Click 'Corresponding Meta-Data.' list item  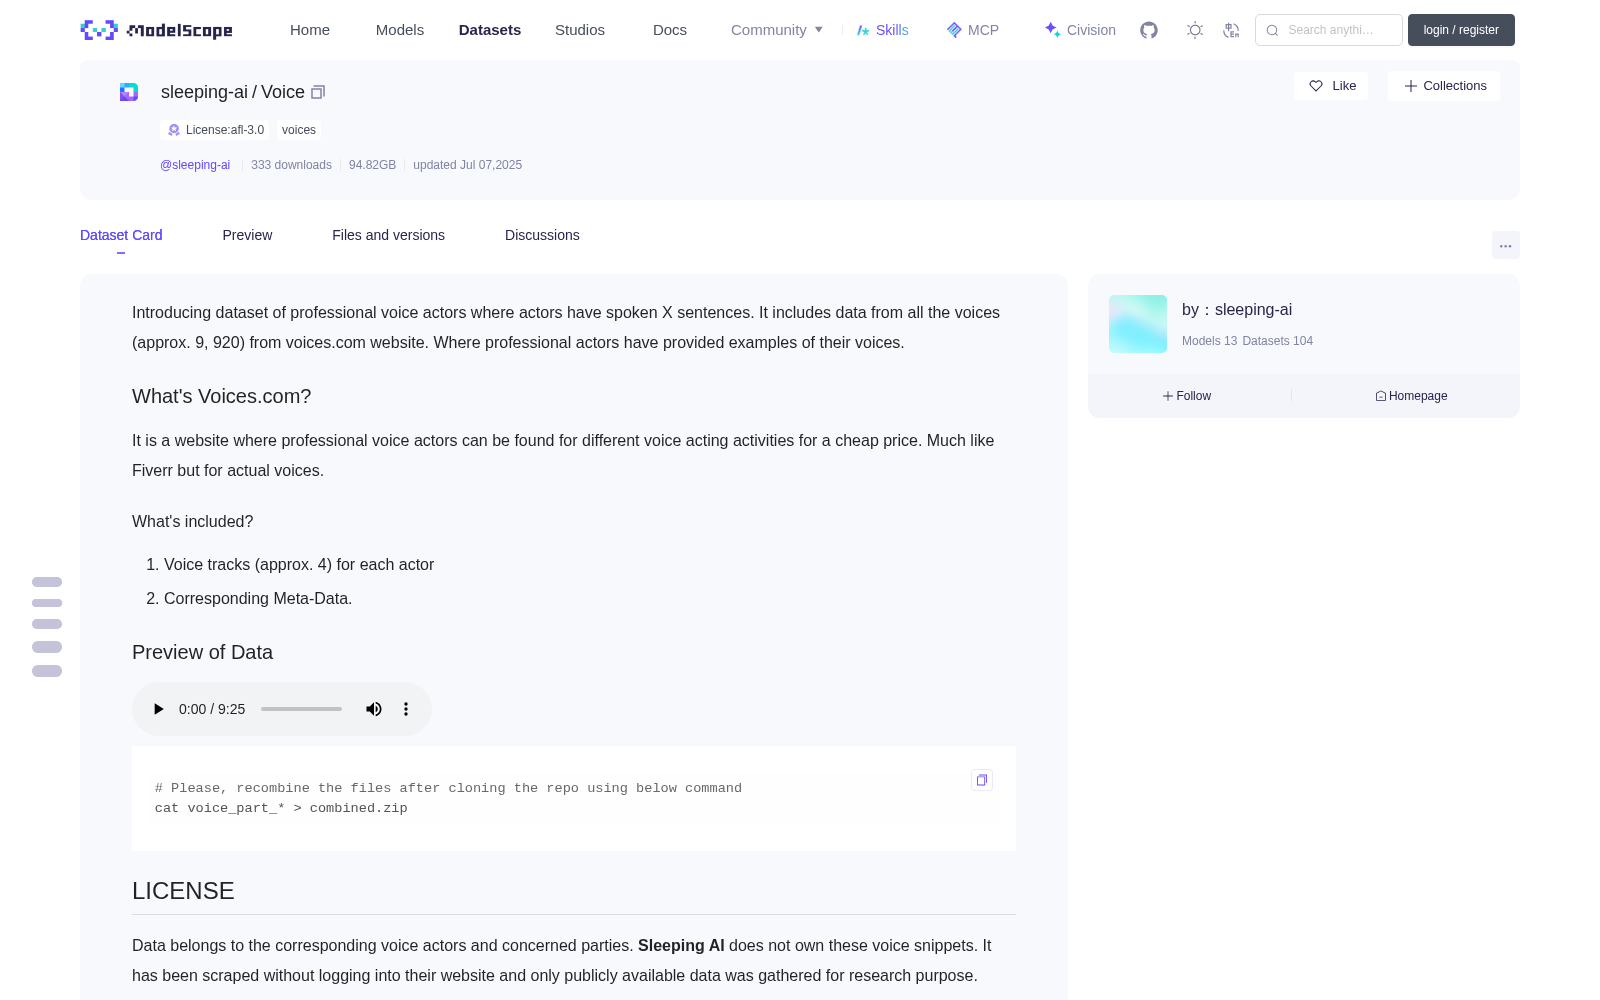tap(258, 598)
